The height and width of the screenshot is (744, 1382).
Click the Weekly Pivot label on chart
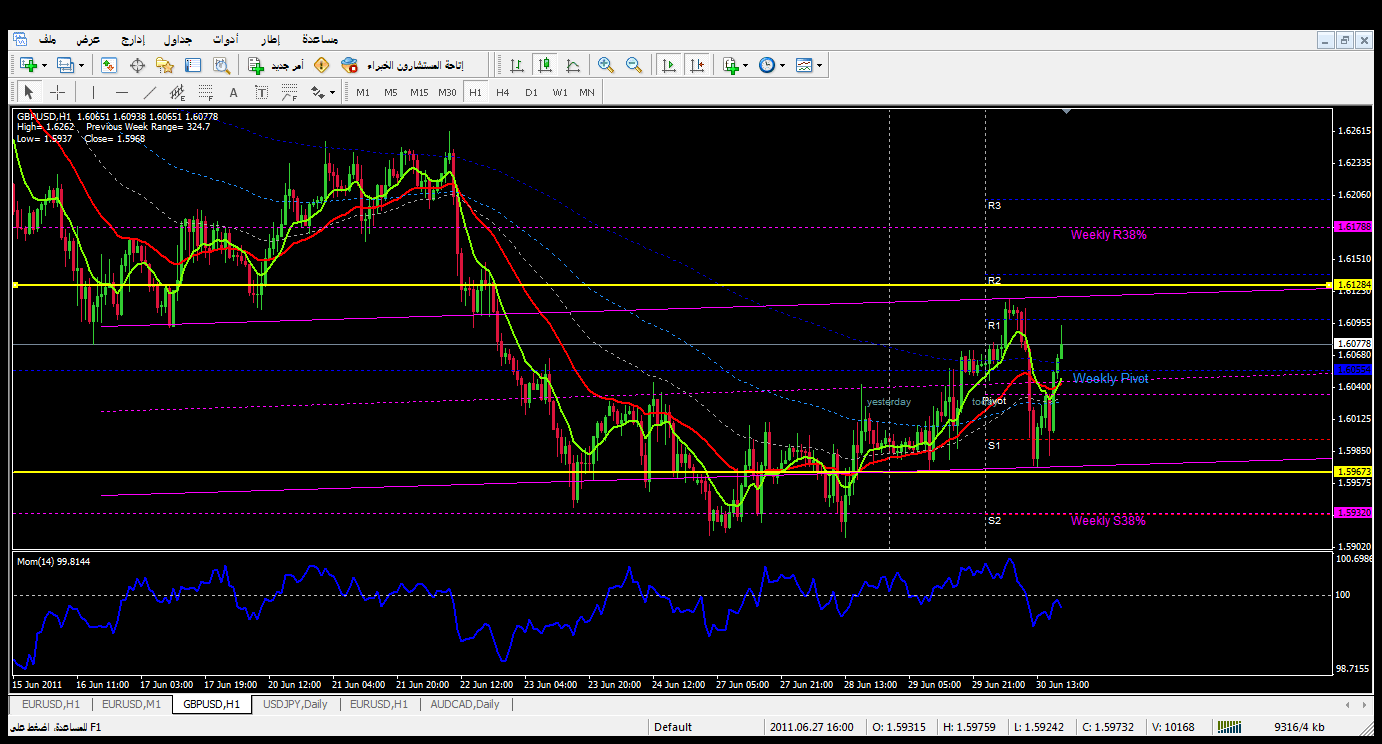pyautogui.click(x=1110, y=379)
